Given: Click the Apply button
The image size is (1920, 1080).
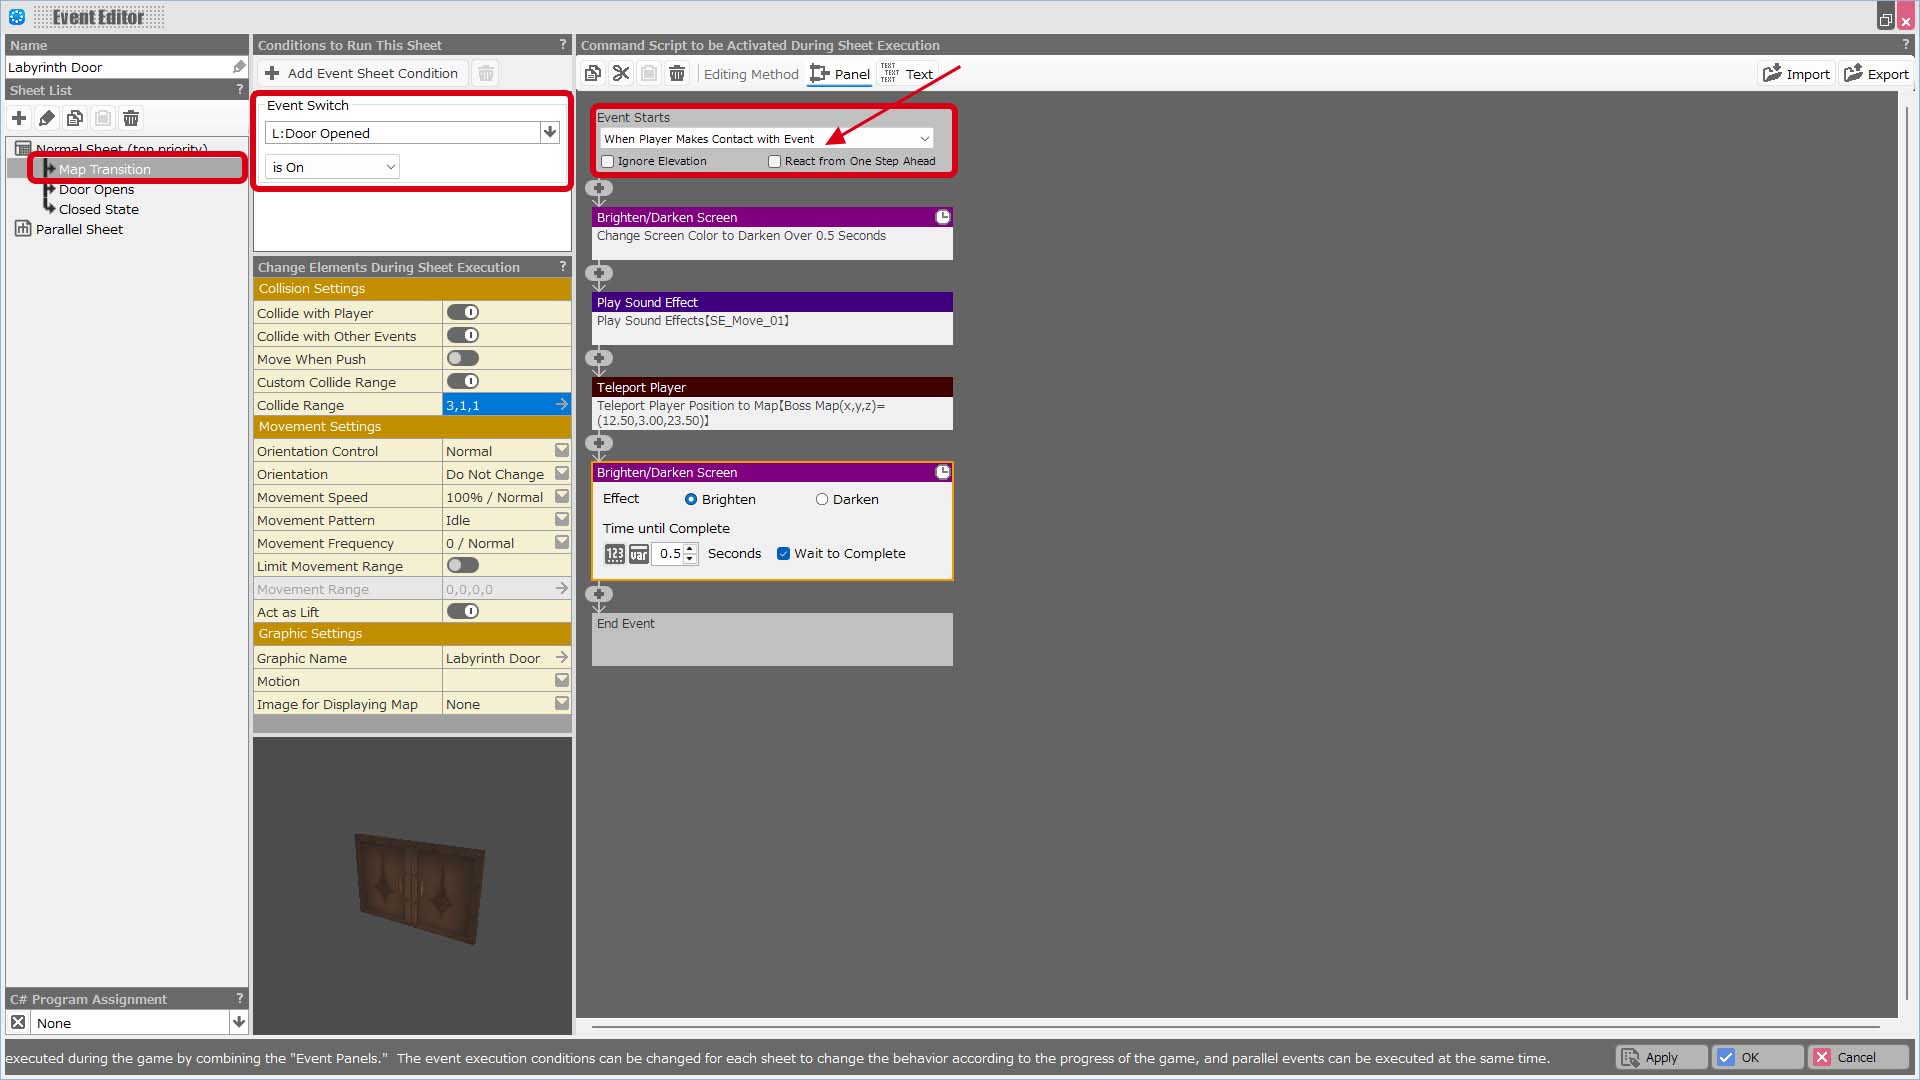Looking at the screenshot, I should [1661, 1057].
